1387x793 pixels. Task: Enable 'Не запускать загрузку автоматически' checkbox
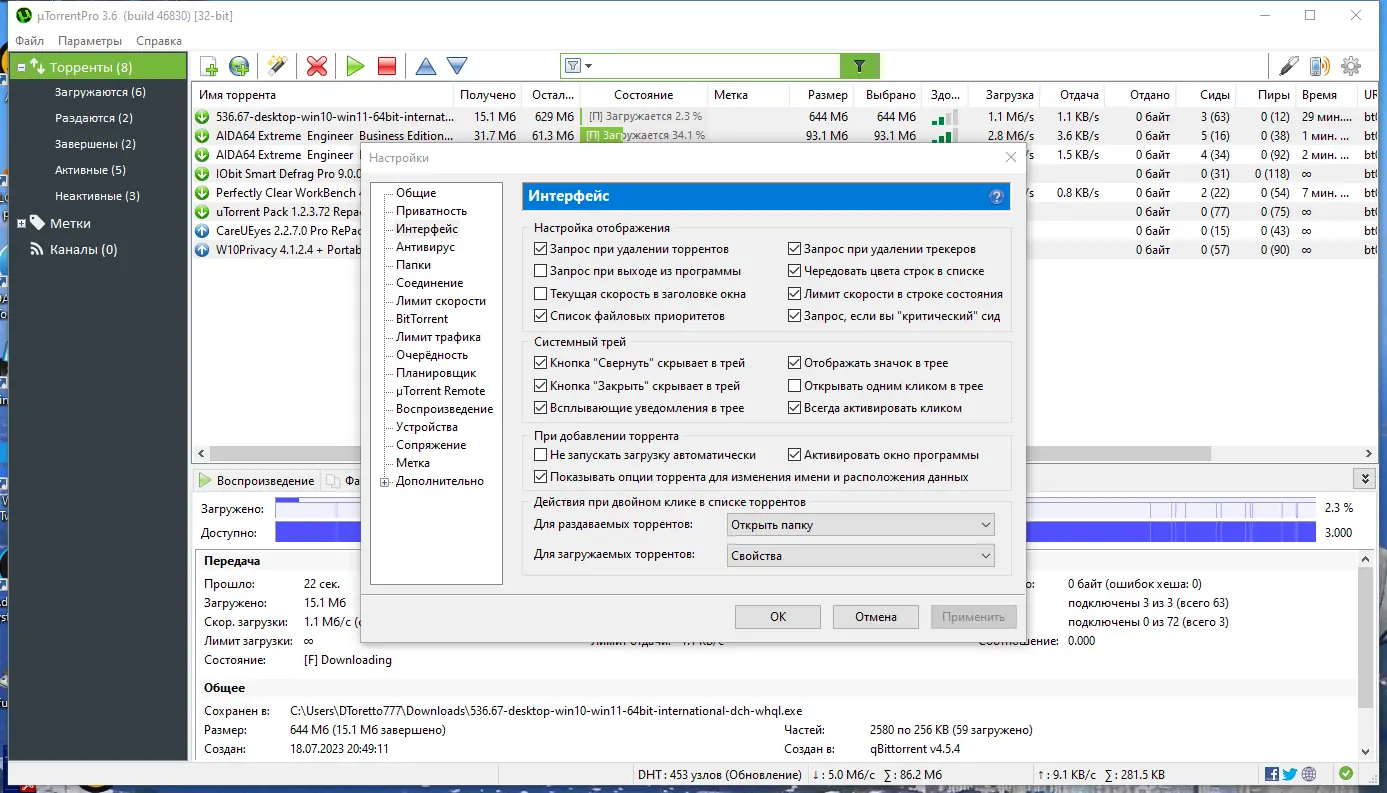541,455
